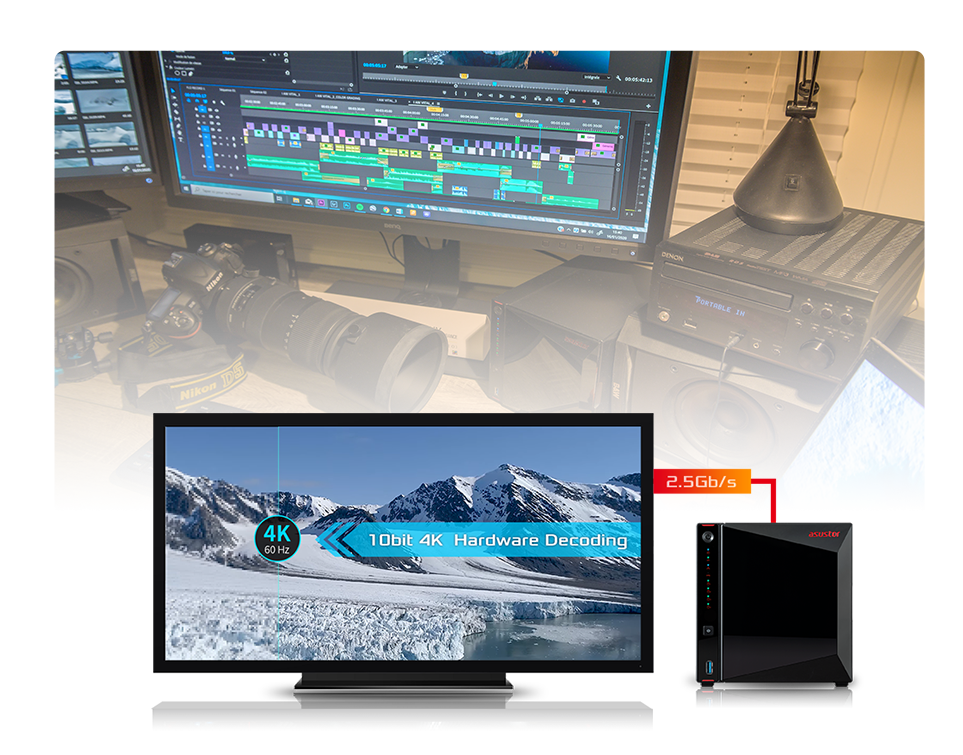
Task: Click the Program Monitor current timecode
Action: (x=375, y=65)
